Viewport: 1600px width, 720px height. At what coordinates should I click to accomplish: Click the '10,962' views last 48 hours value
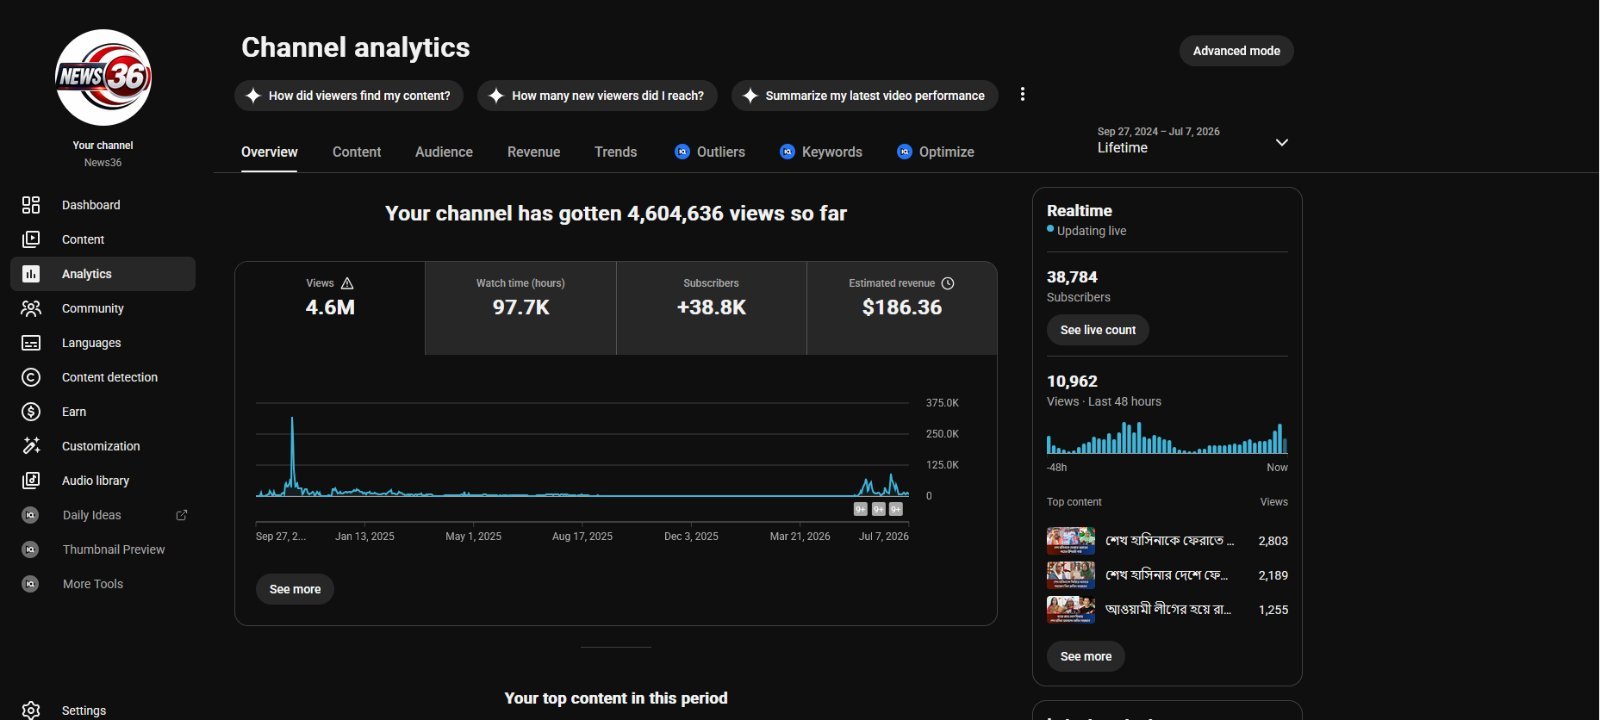1072,381
